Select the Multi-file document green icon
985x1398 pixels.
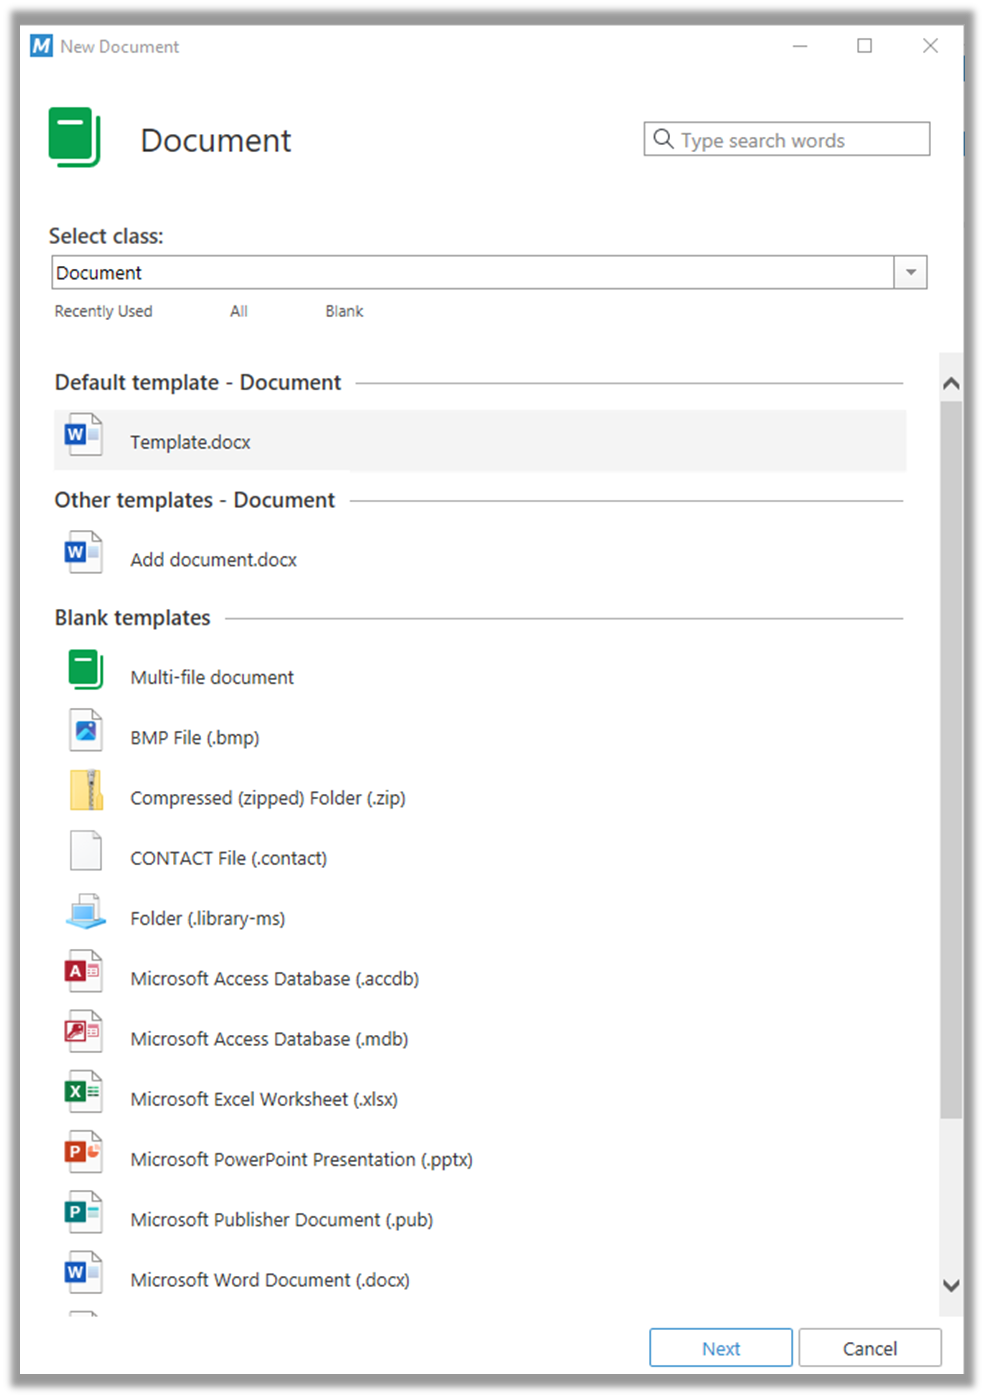(86, 670)
